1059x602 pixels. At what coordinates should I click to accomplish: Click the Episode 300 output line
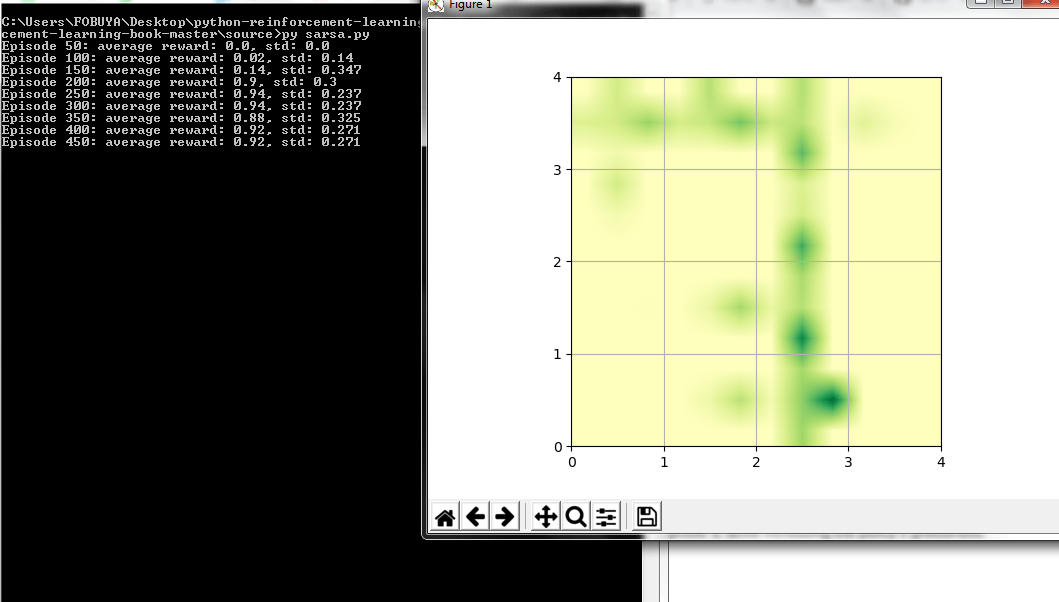(181, 106)
